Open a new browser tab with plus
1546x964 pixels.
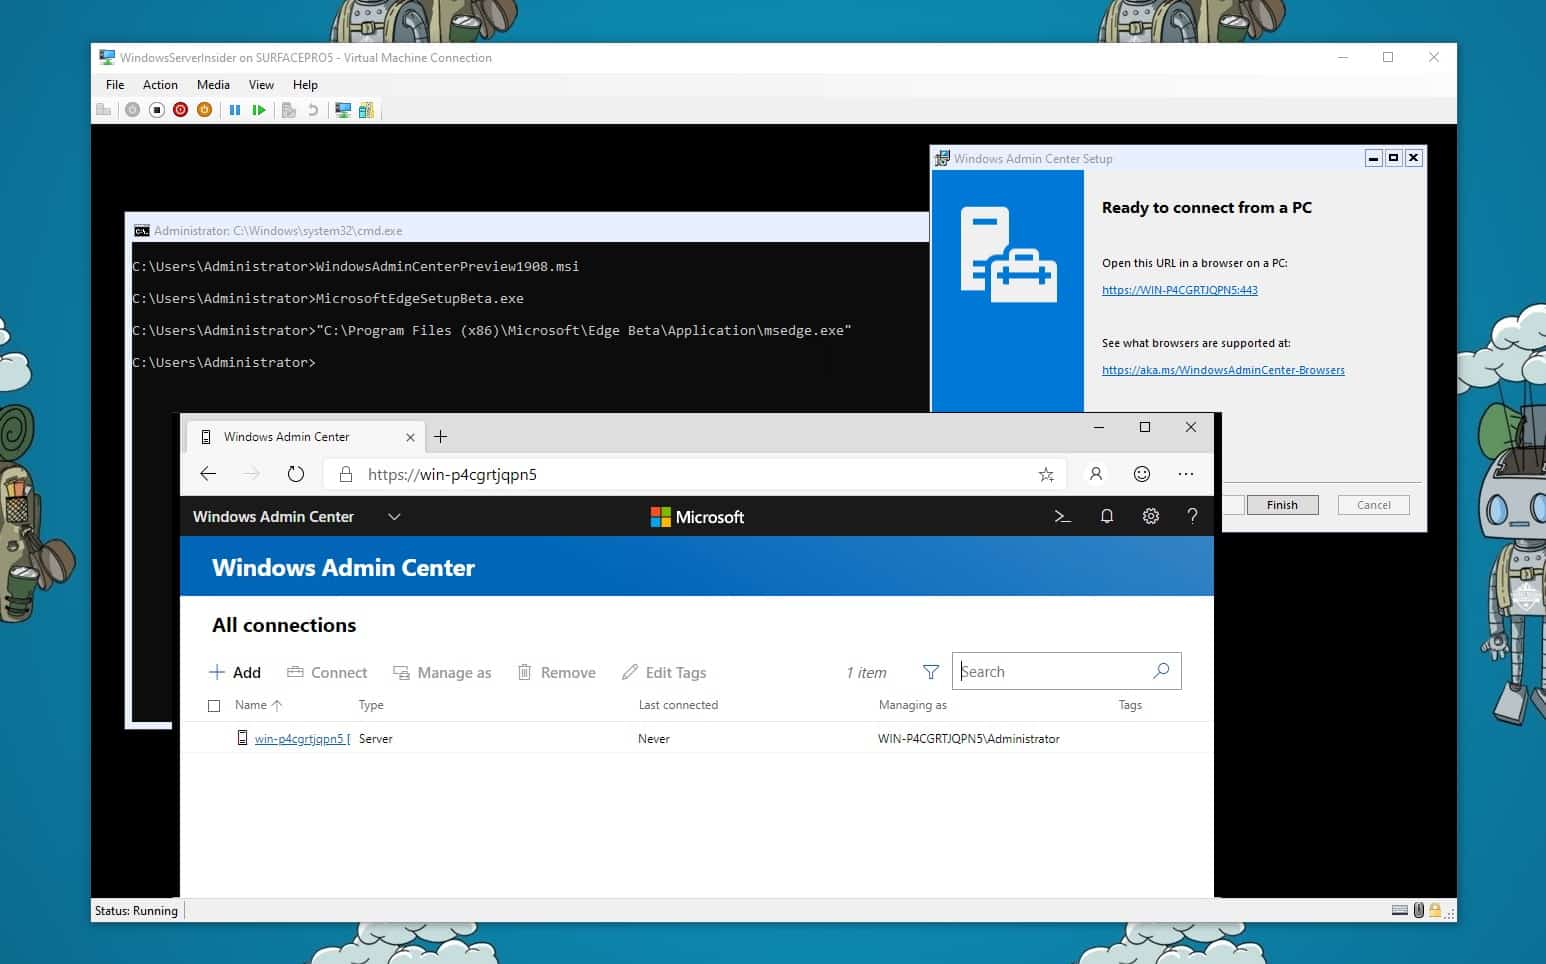click(441, 437)
